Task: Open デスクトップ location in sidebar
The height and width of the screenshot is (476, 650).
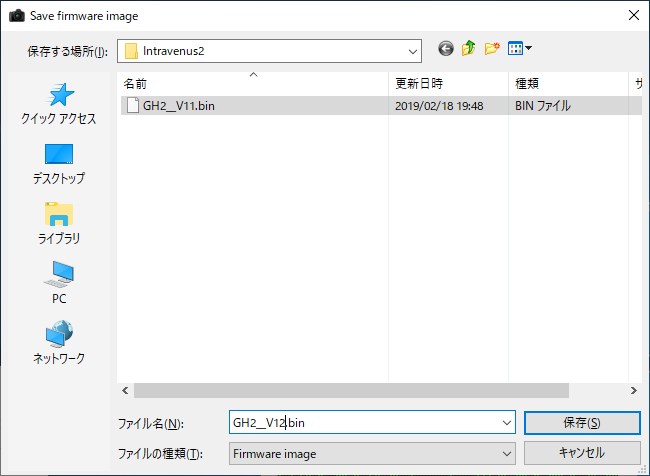Action: [59, 164]
